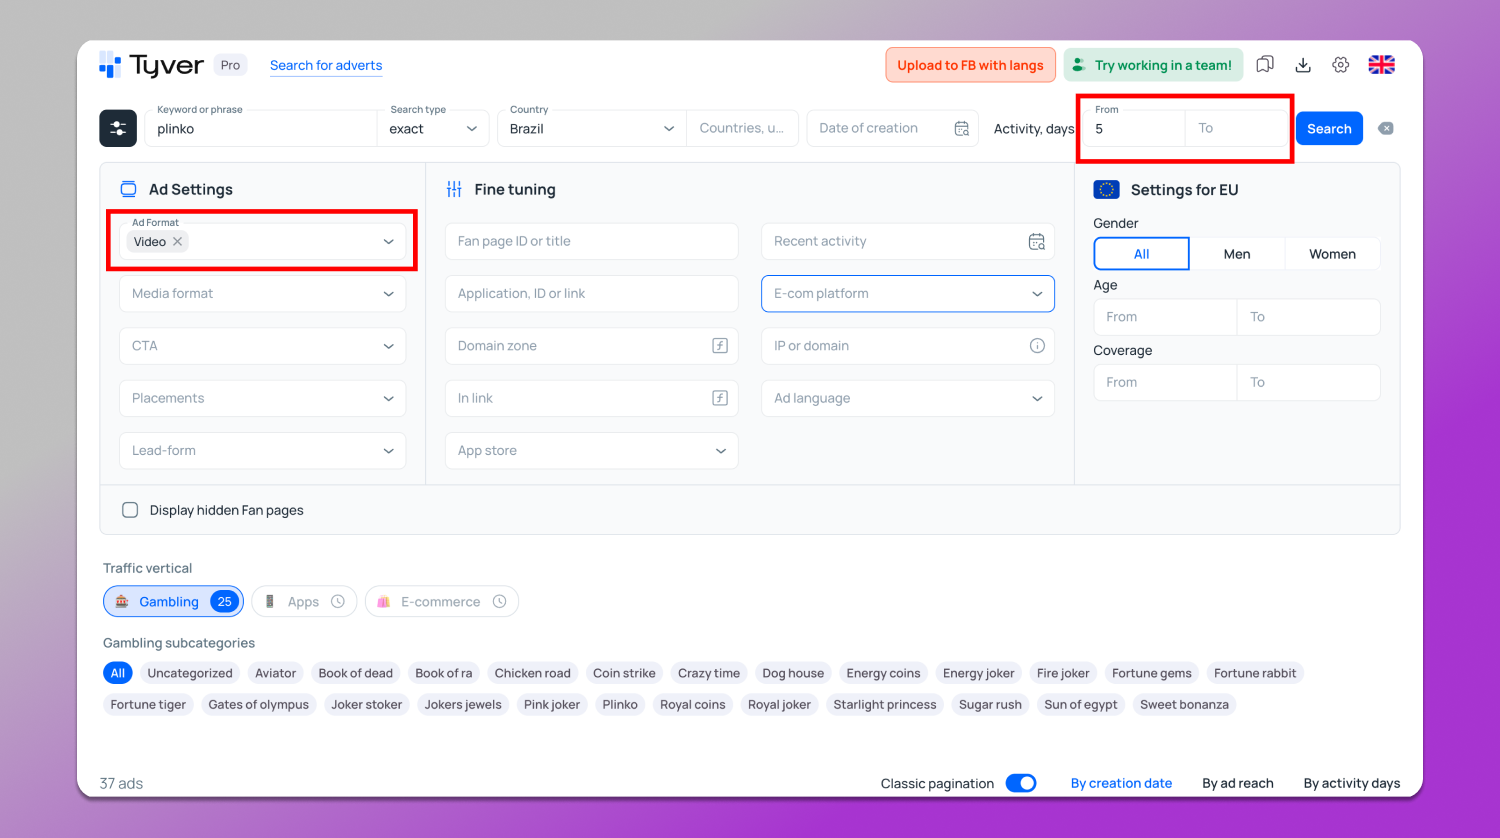Select Men gender option
1500x838 pixels.
[x=1236, y=254]
